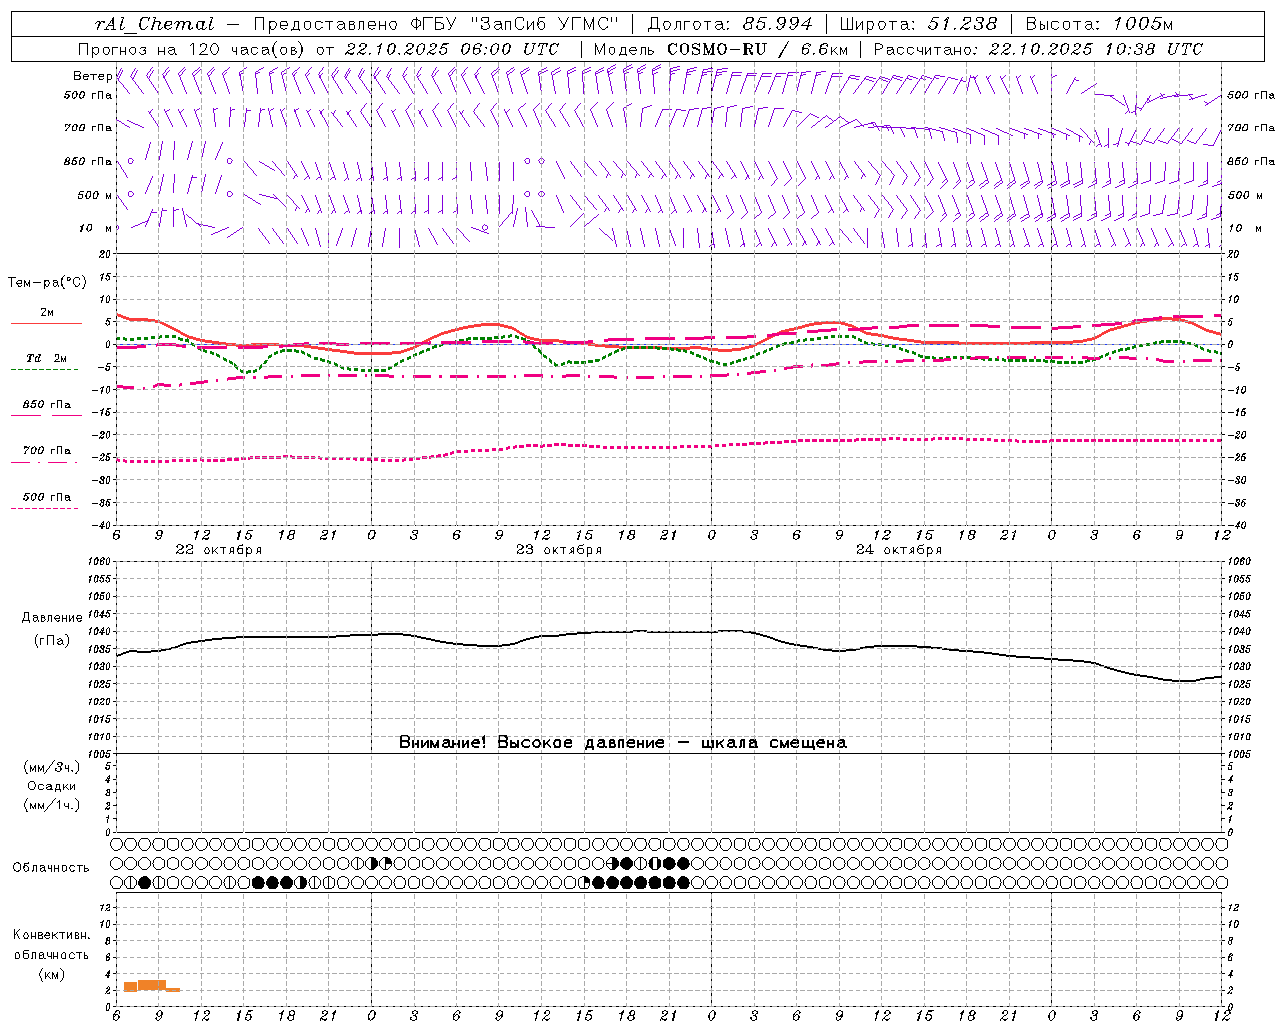The width and height of the screenshot is (1280, 1024).
Task: Select the elevation text "Высота: 1005м"
Action: pos(1099,24)
